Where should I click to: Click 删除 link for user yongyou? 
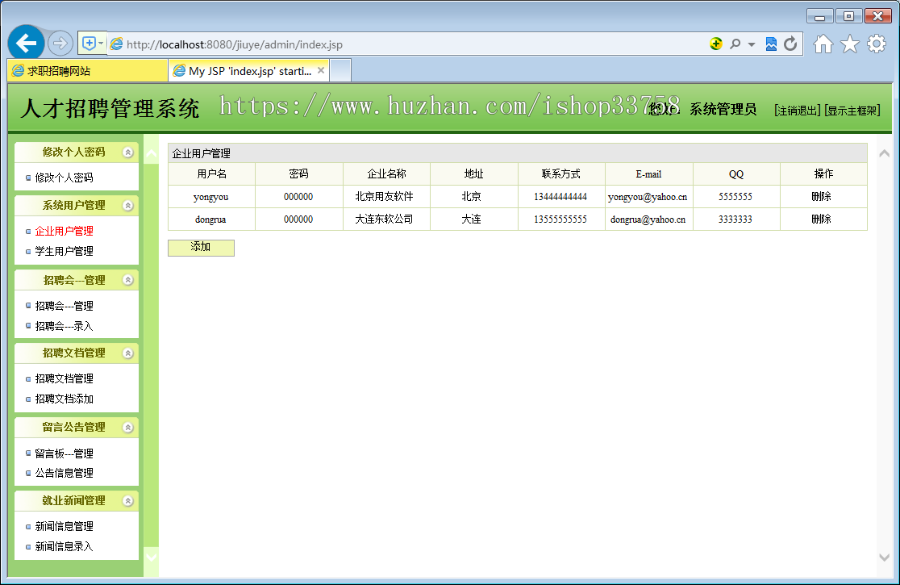[x=824, y=196]
